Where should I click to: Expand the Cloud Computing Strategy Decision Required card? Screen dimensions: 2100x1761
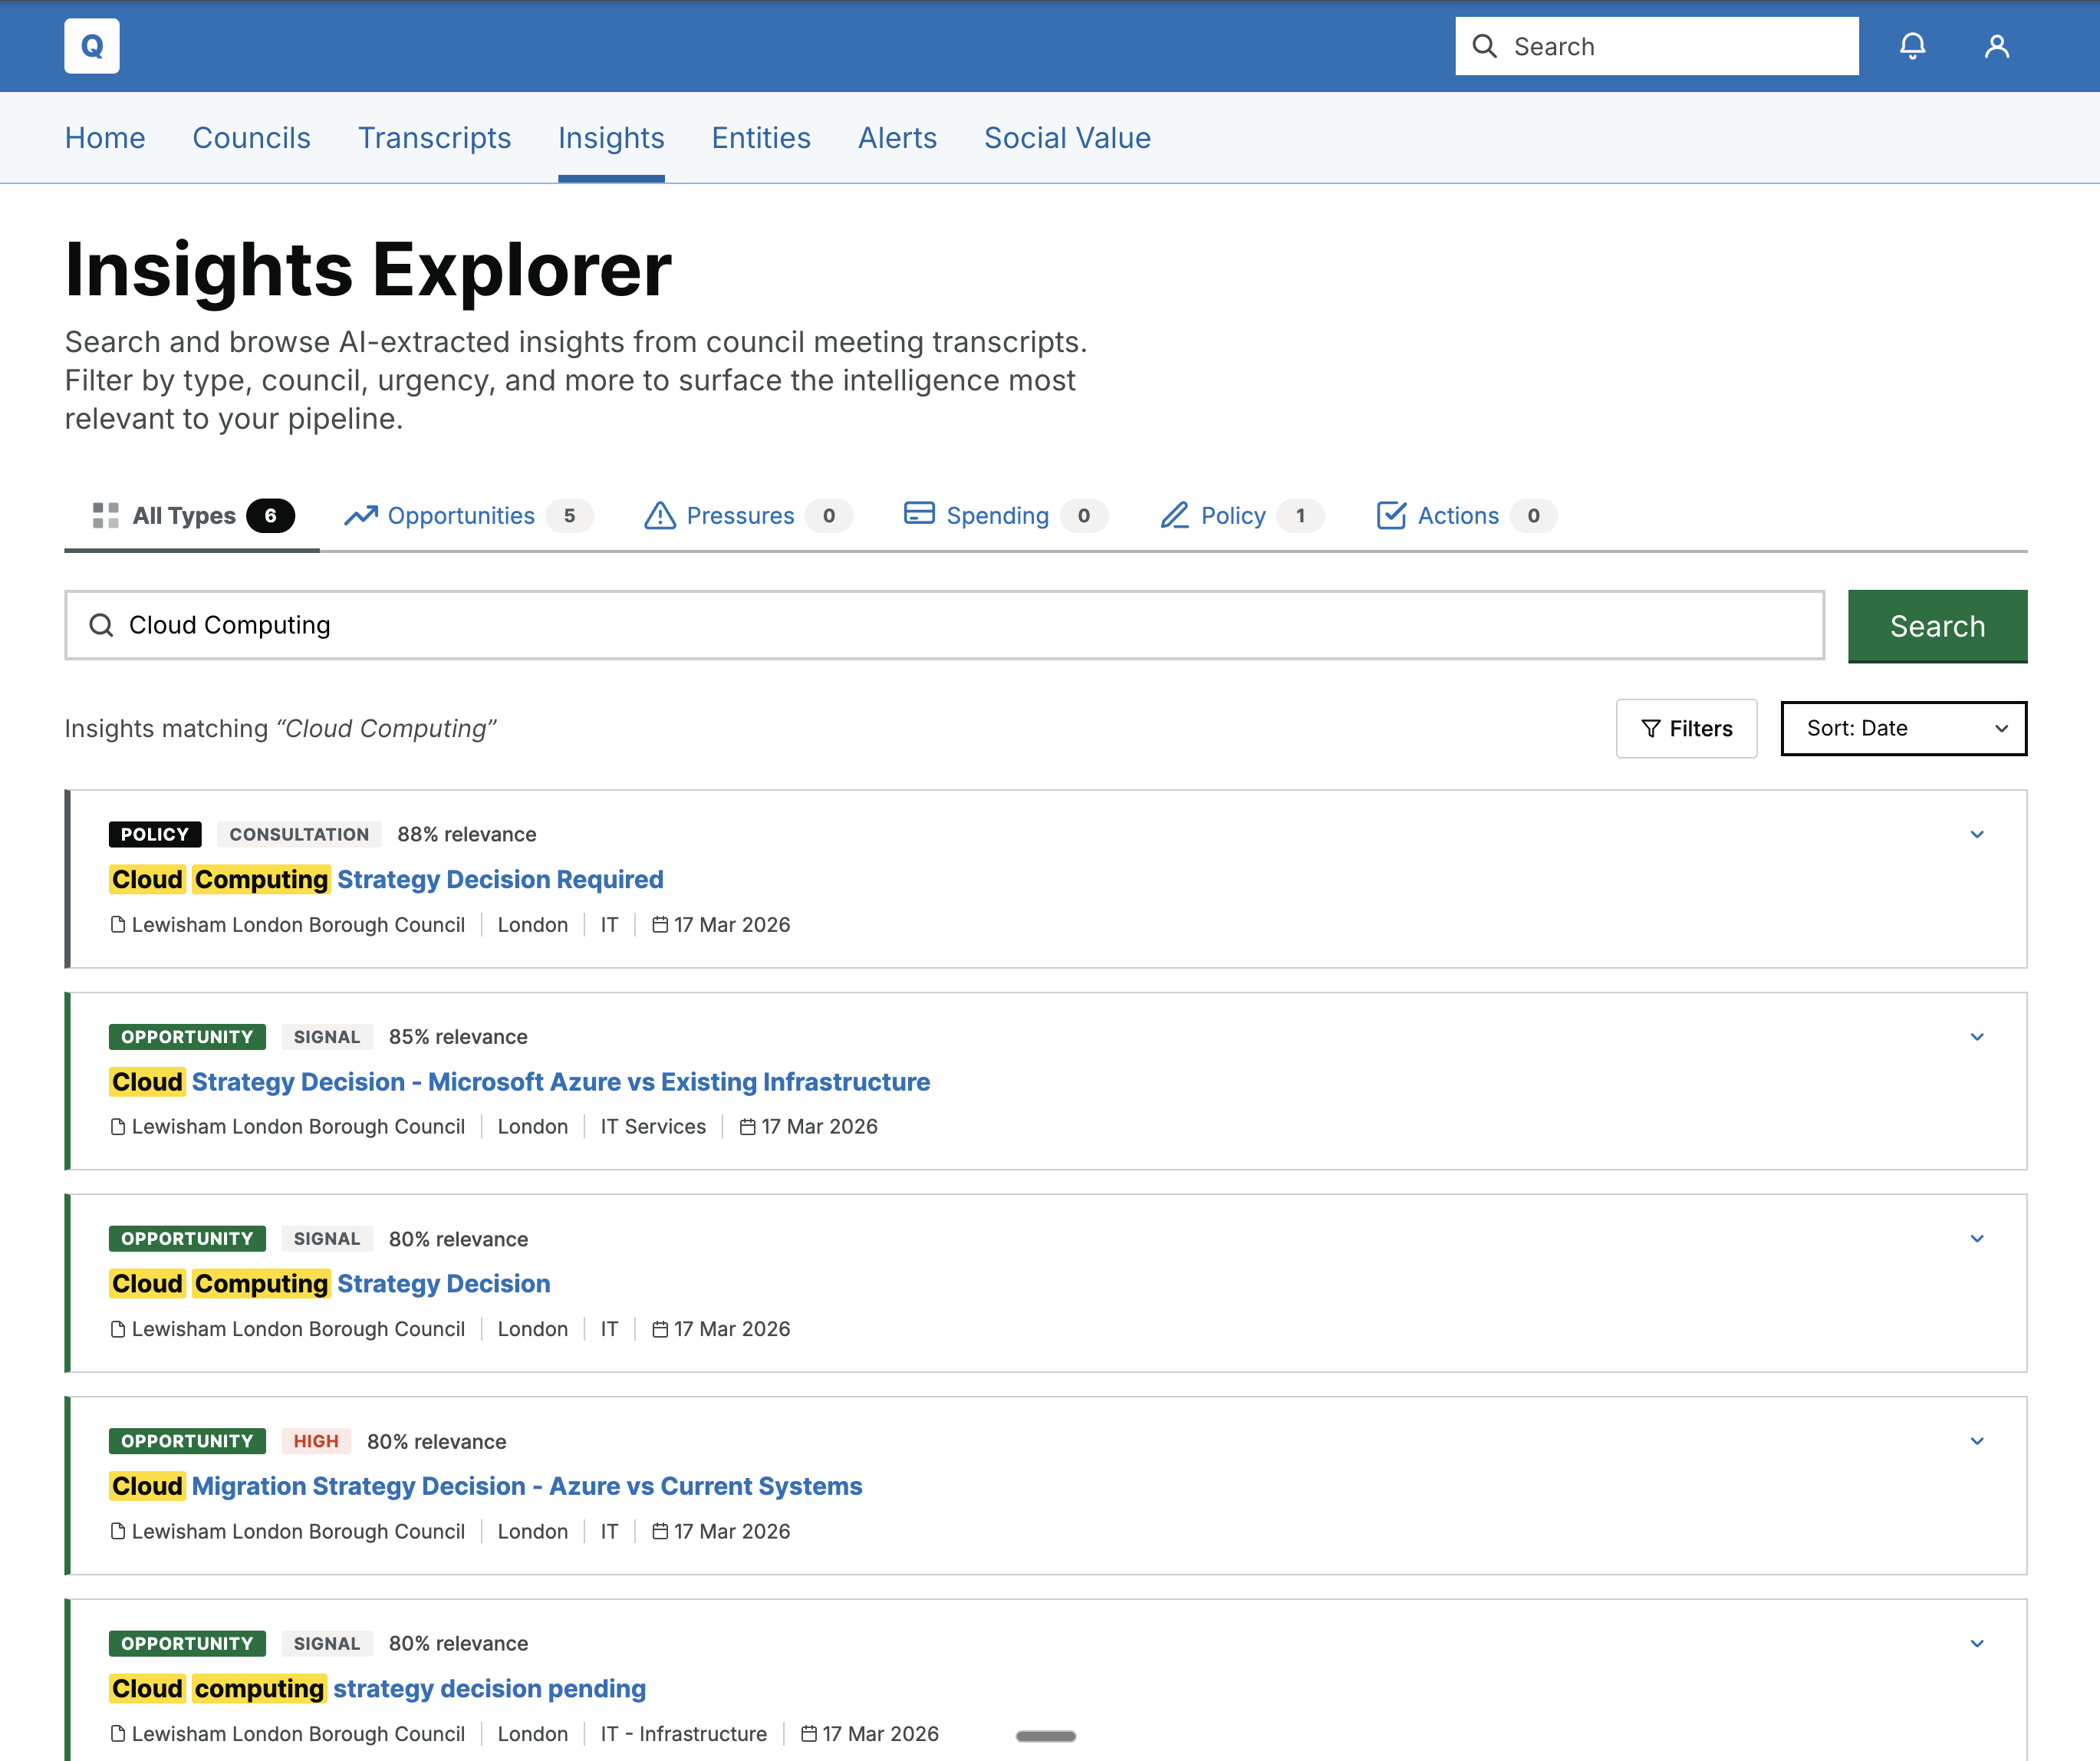coord(1976,834)
